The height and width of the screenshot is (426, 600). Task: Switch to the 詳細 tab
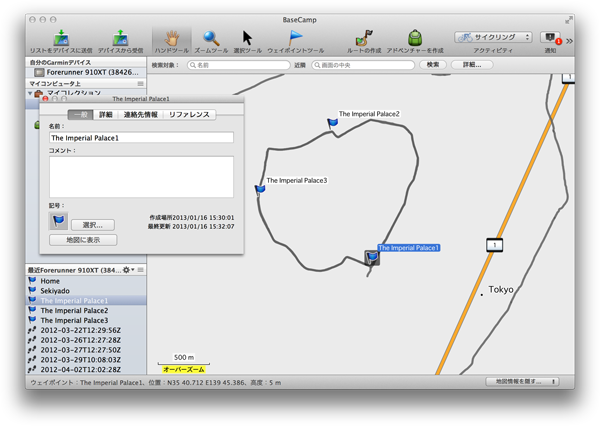click(x=106, y=115)
